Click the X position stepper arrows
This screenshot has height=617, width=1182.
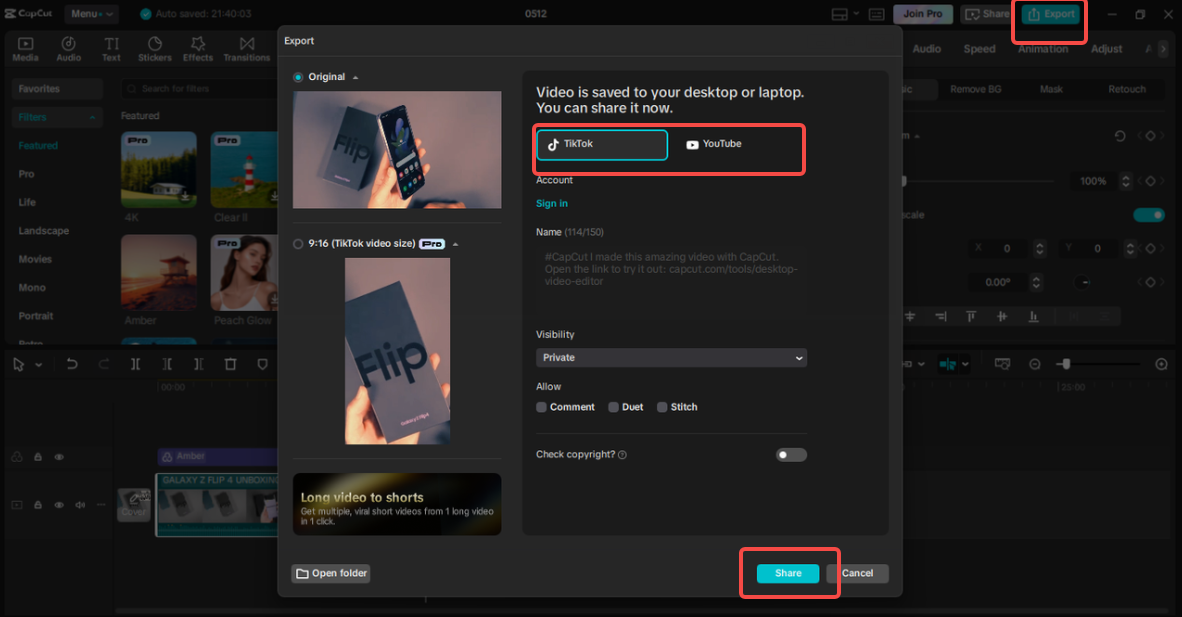coord(1040,248)
